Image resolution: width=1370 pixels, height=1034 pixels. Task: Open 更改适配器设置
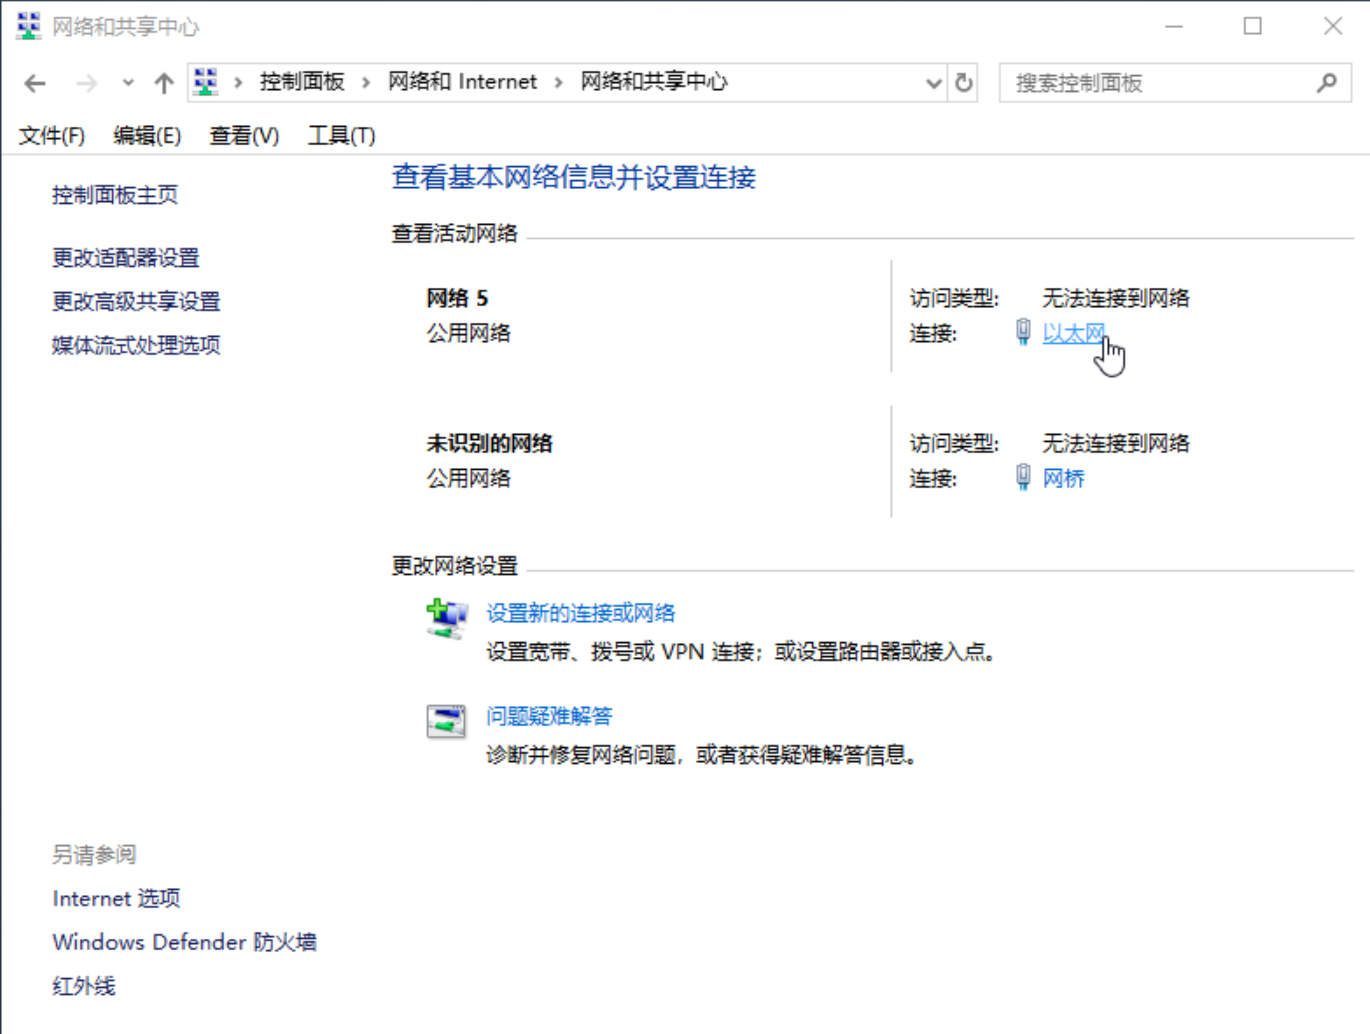tap(126, 258)
